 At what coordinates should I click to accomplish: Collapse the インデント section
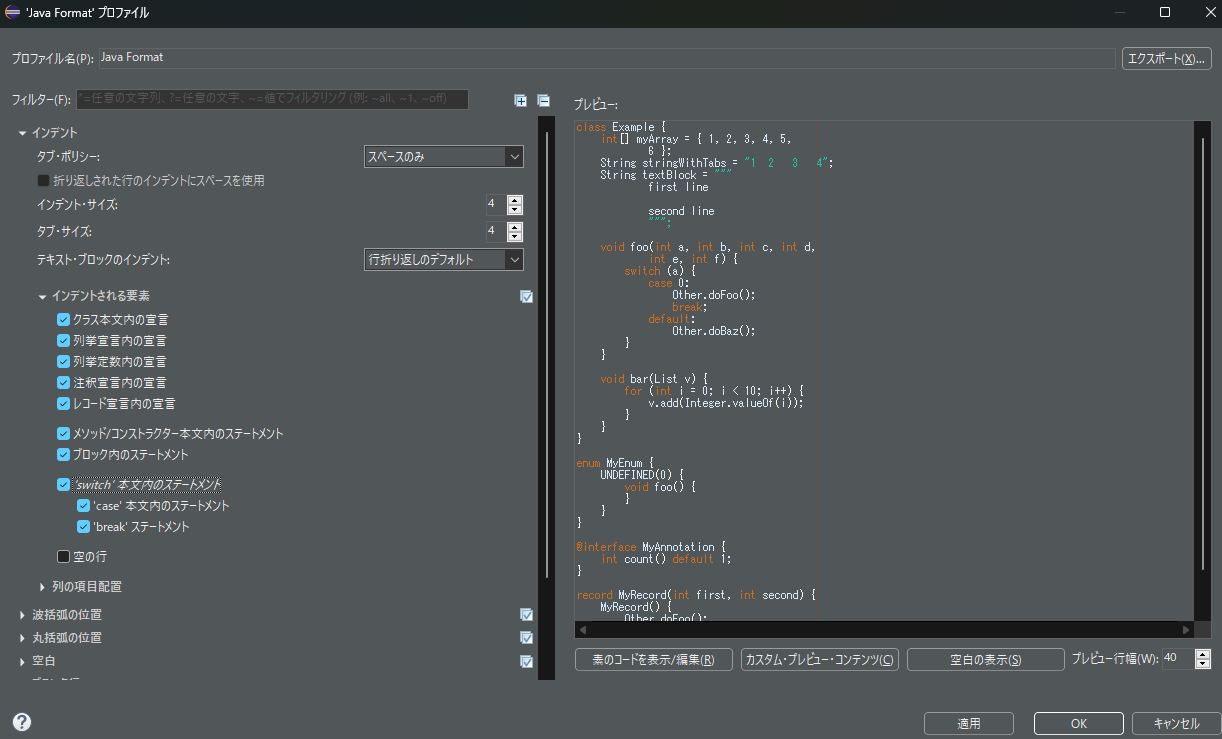tap(22, 133)
